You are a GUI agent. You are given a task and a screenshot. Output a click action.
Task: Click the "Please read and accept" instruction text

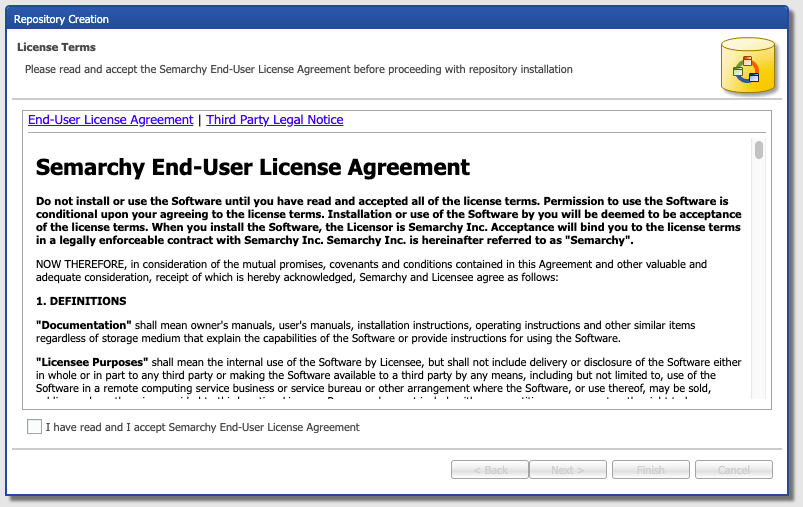pyautogui.click(x=298, y=69)
